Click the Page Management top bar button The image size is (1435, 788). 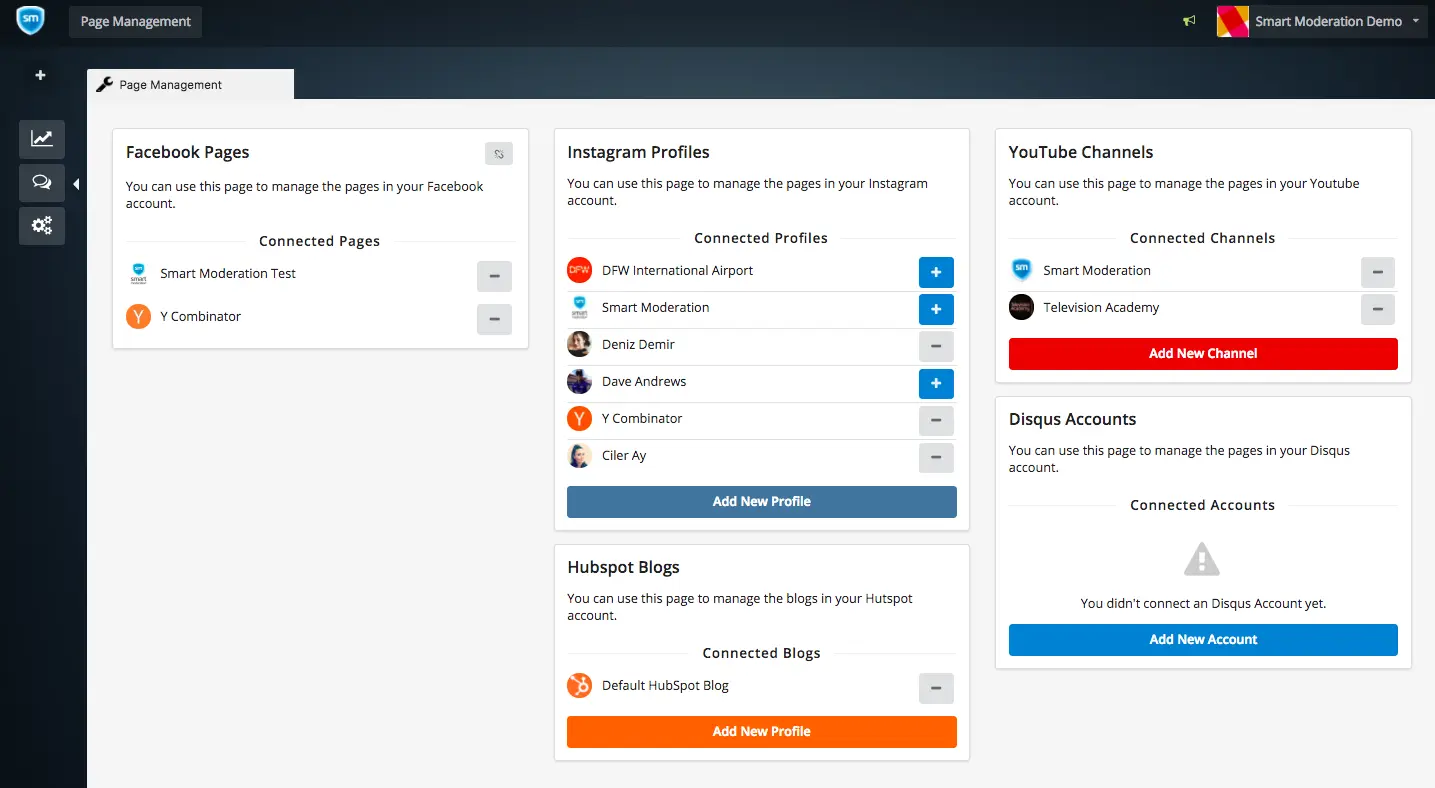coord(136,22)
